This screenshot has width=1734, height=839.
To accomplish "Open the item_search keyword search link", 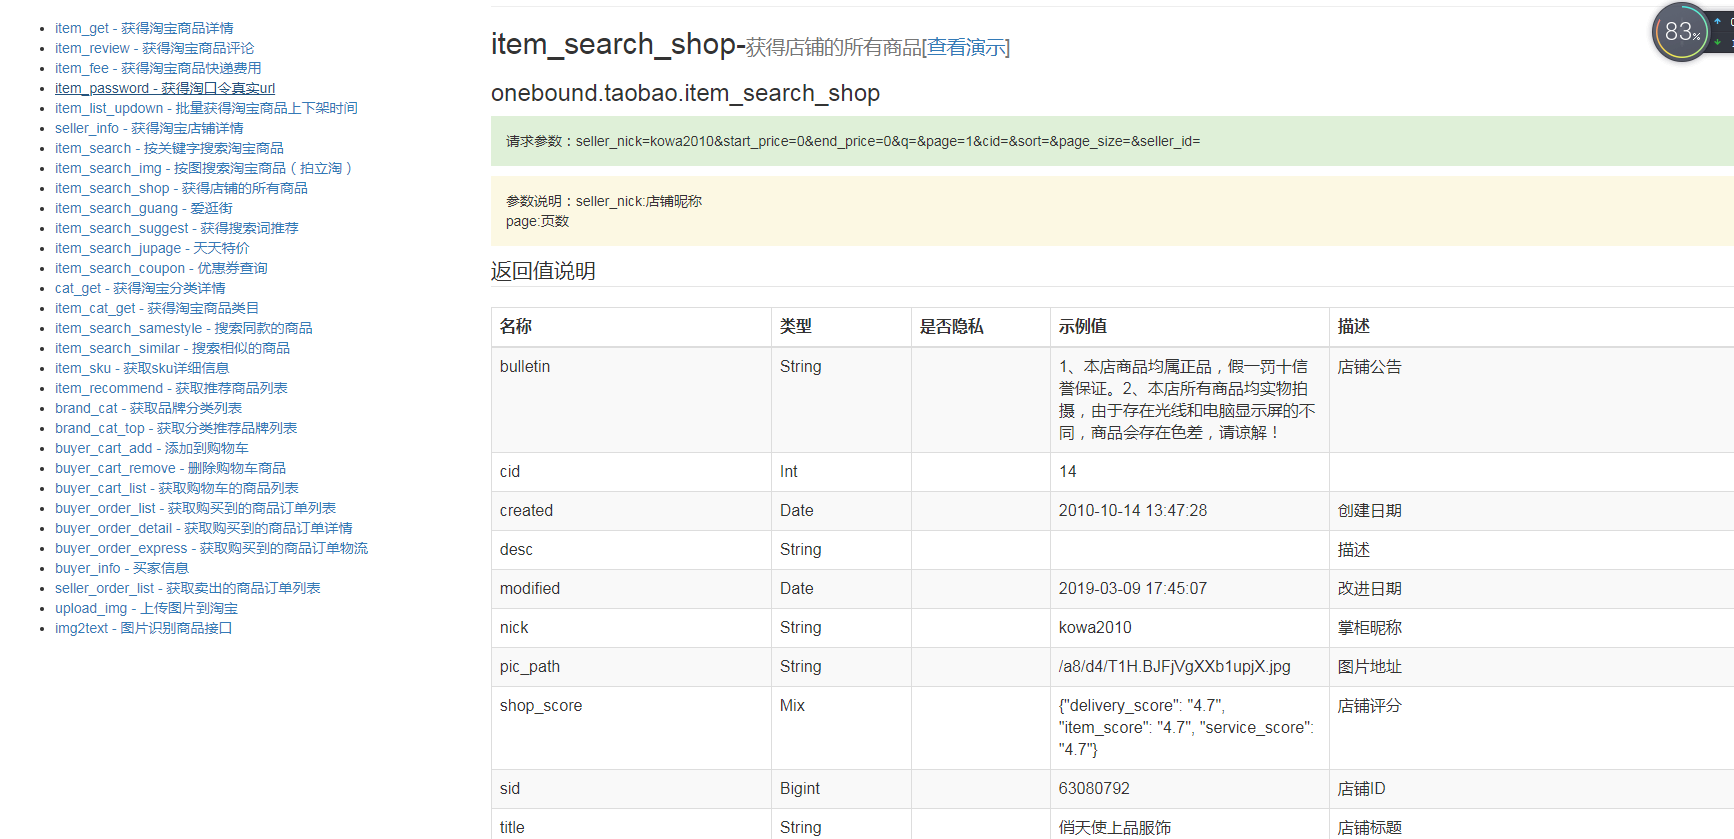I will point(169,148).
